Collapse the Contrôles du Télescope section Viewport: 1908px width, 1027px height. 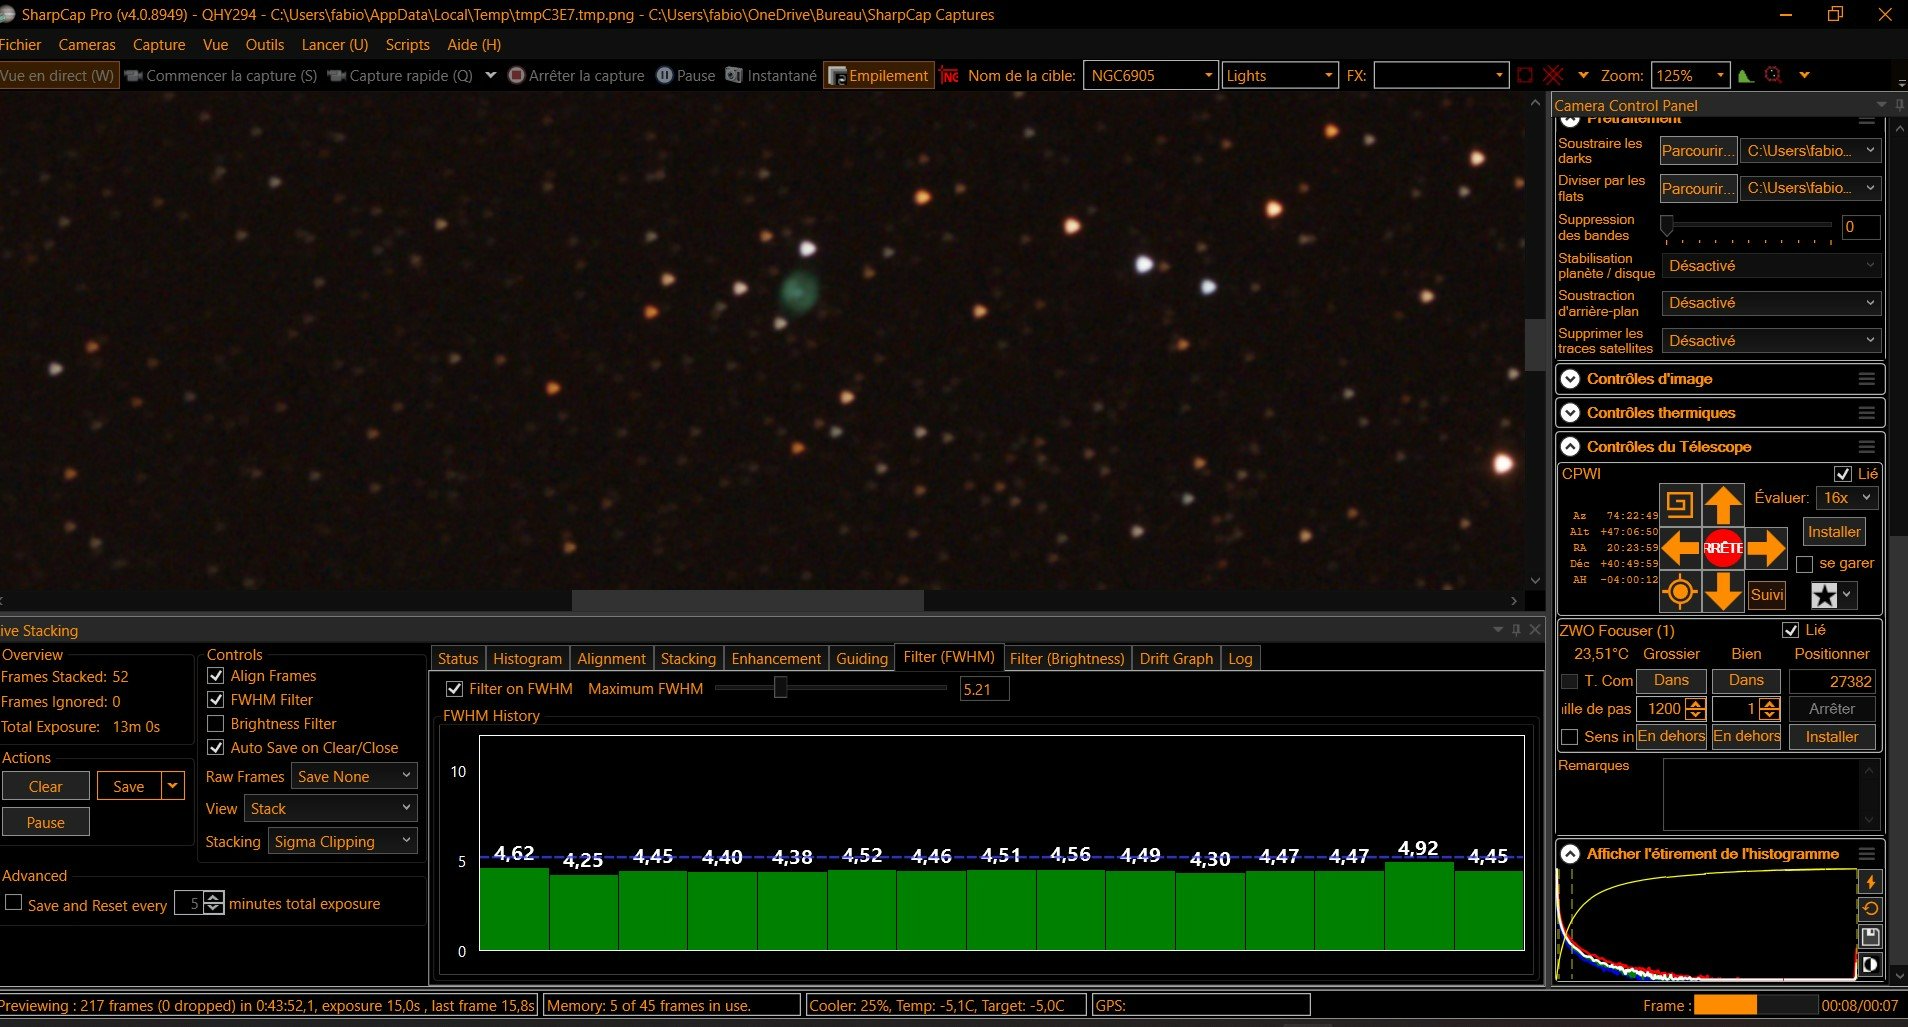point(1570,447)
